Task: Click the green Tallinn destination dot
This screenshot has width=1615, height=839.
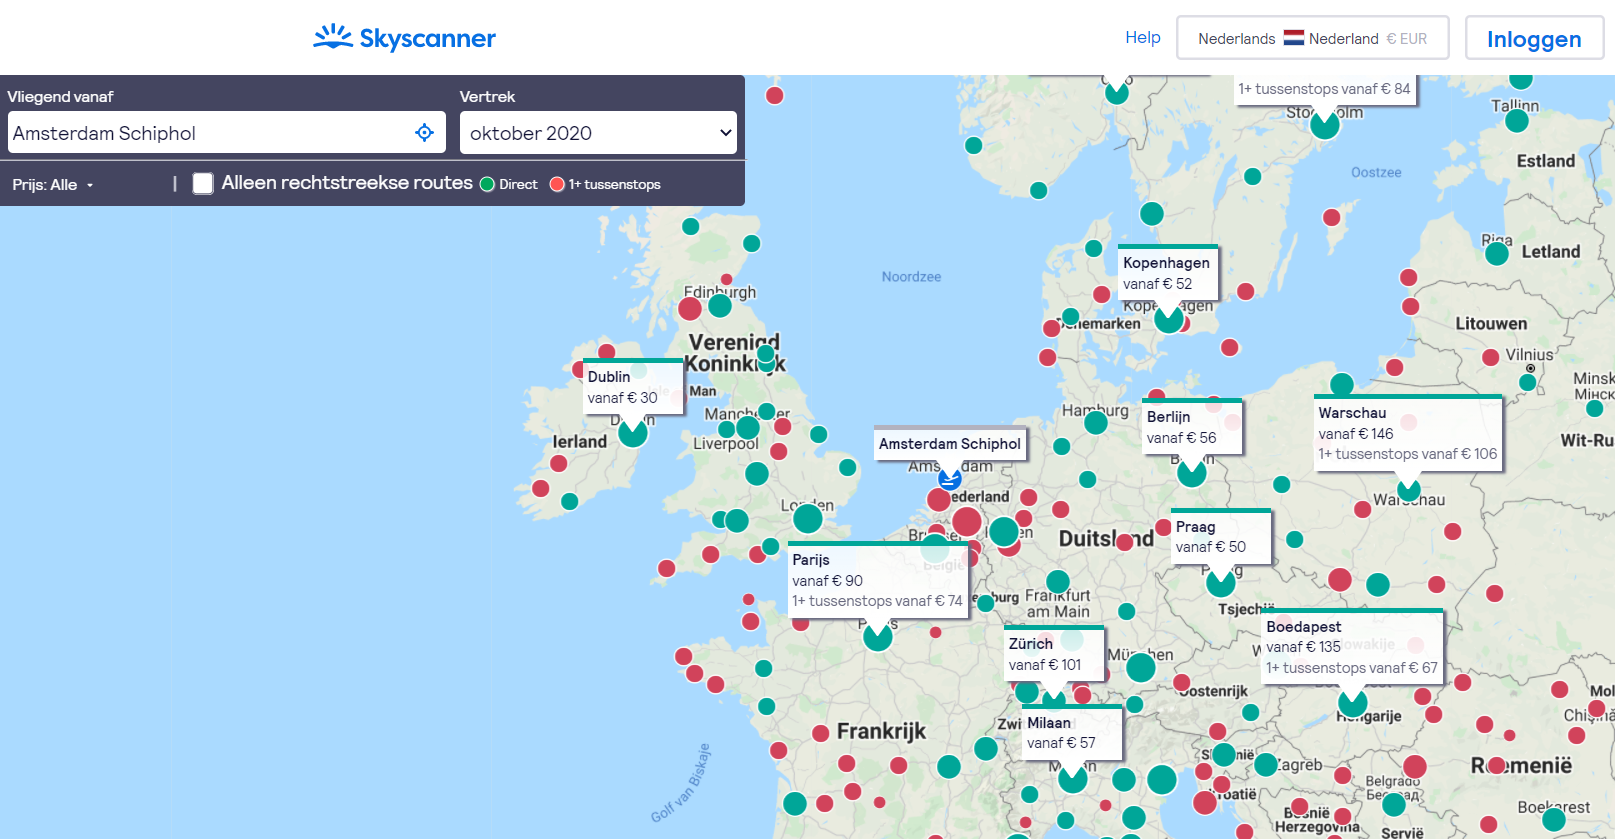Action: [1517, 121]
